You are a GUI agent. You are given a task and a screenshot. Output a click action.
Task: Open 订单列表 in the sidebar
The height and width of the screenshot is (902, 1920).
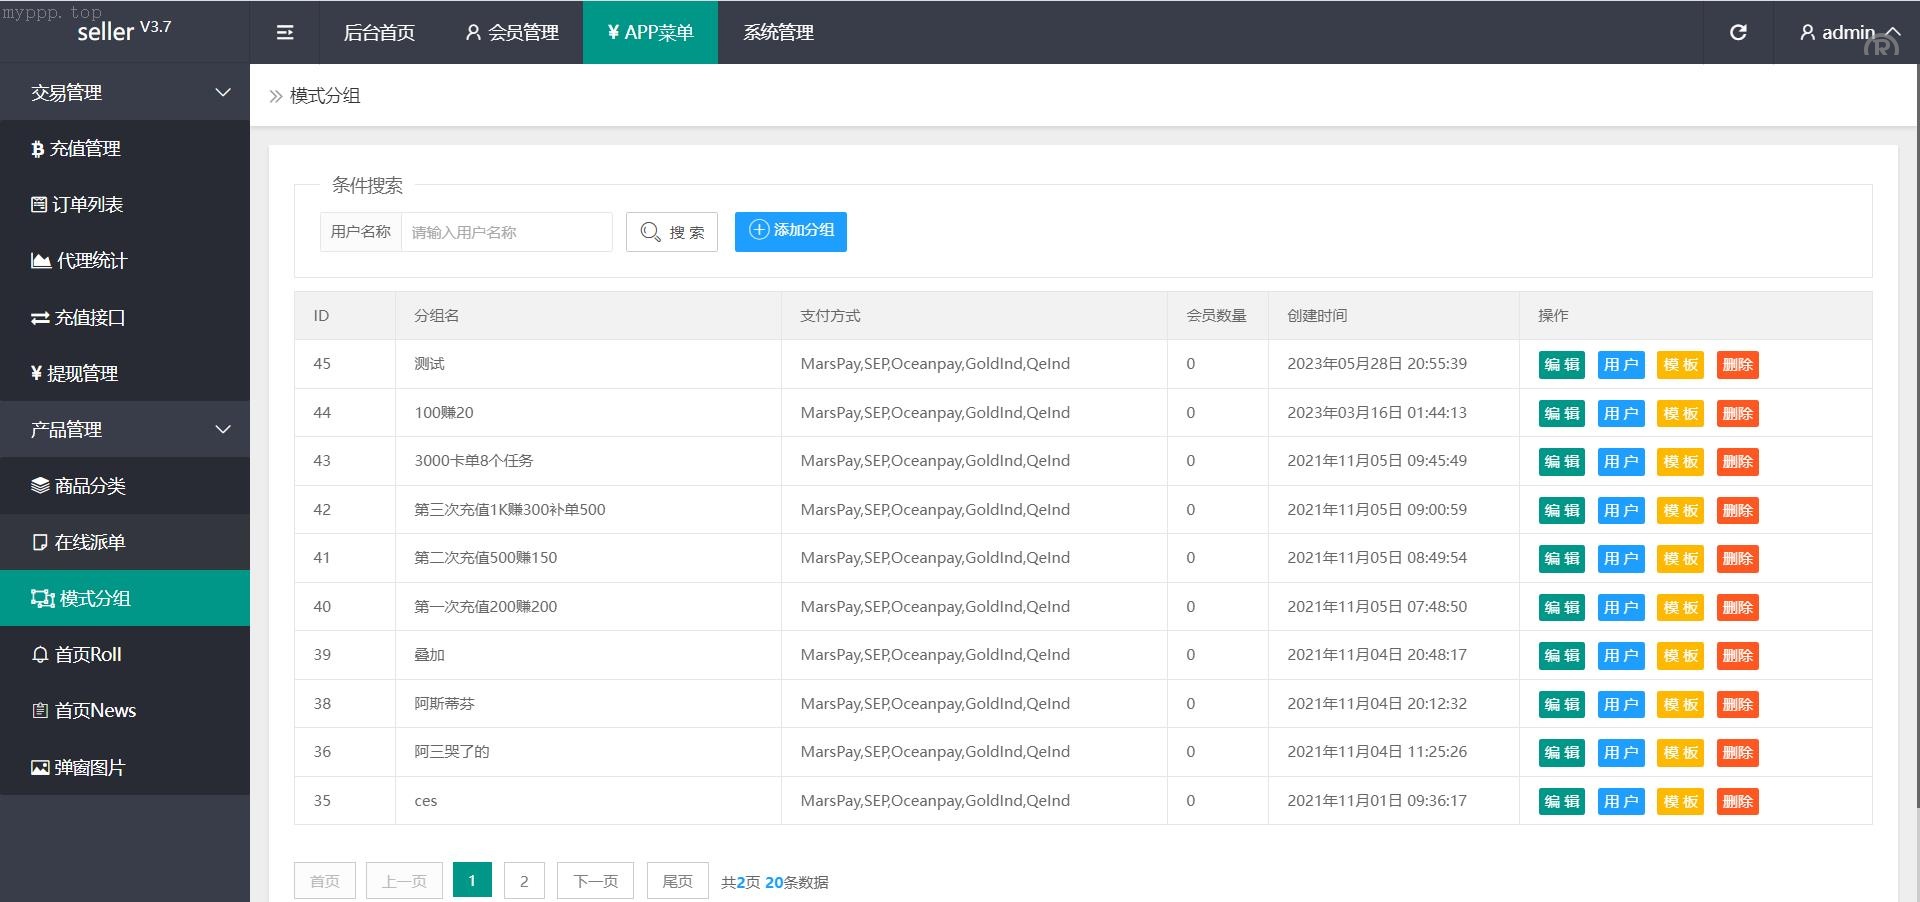[77, 205]
